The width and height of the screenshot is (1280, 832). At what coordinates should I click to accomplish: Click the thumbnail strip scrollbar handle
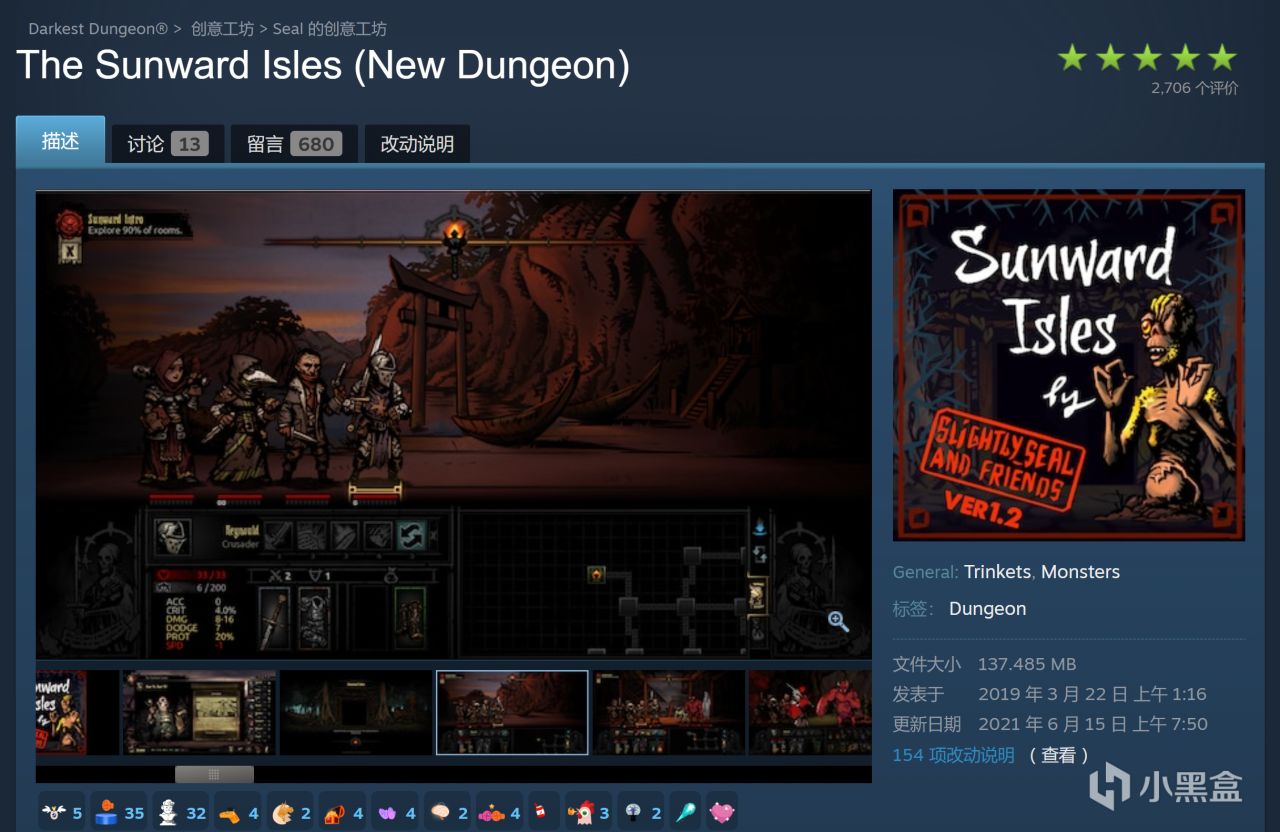point(214,774)
